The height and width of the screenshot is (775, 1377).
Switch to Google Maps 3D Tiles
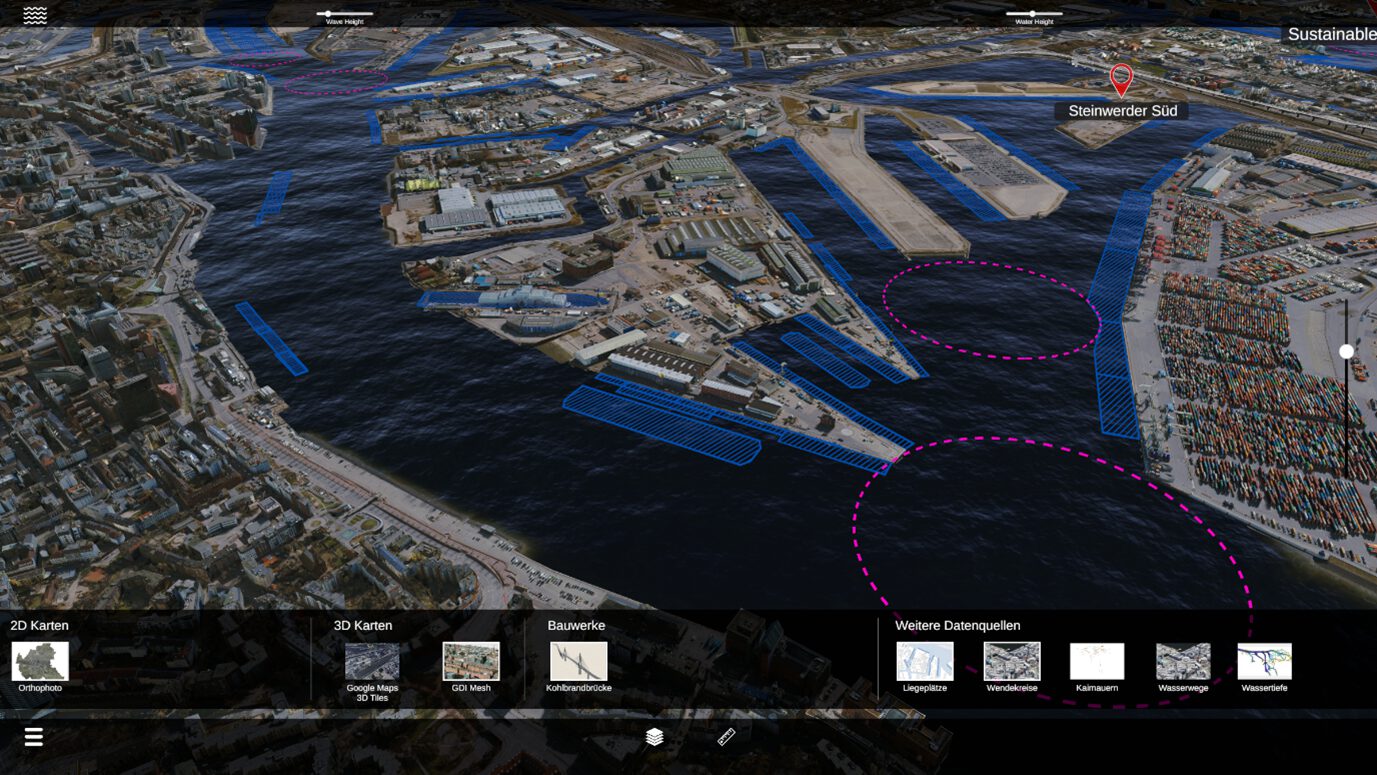372,661
